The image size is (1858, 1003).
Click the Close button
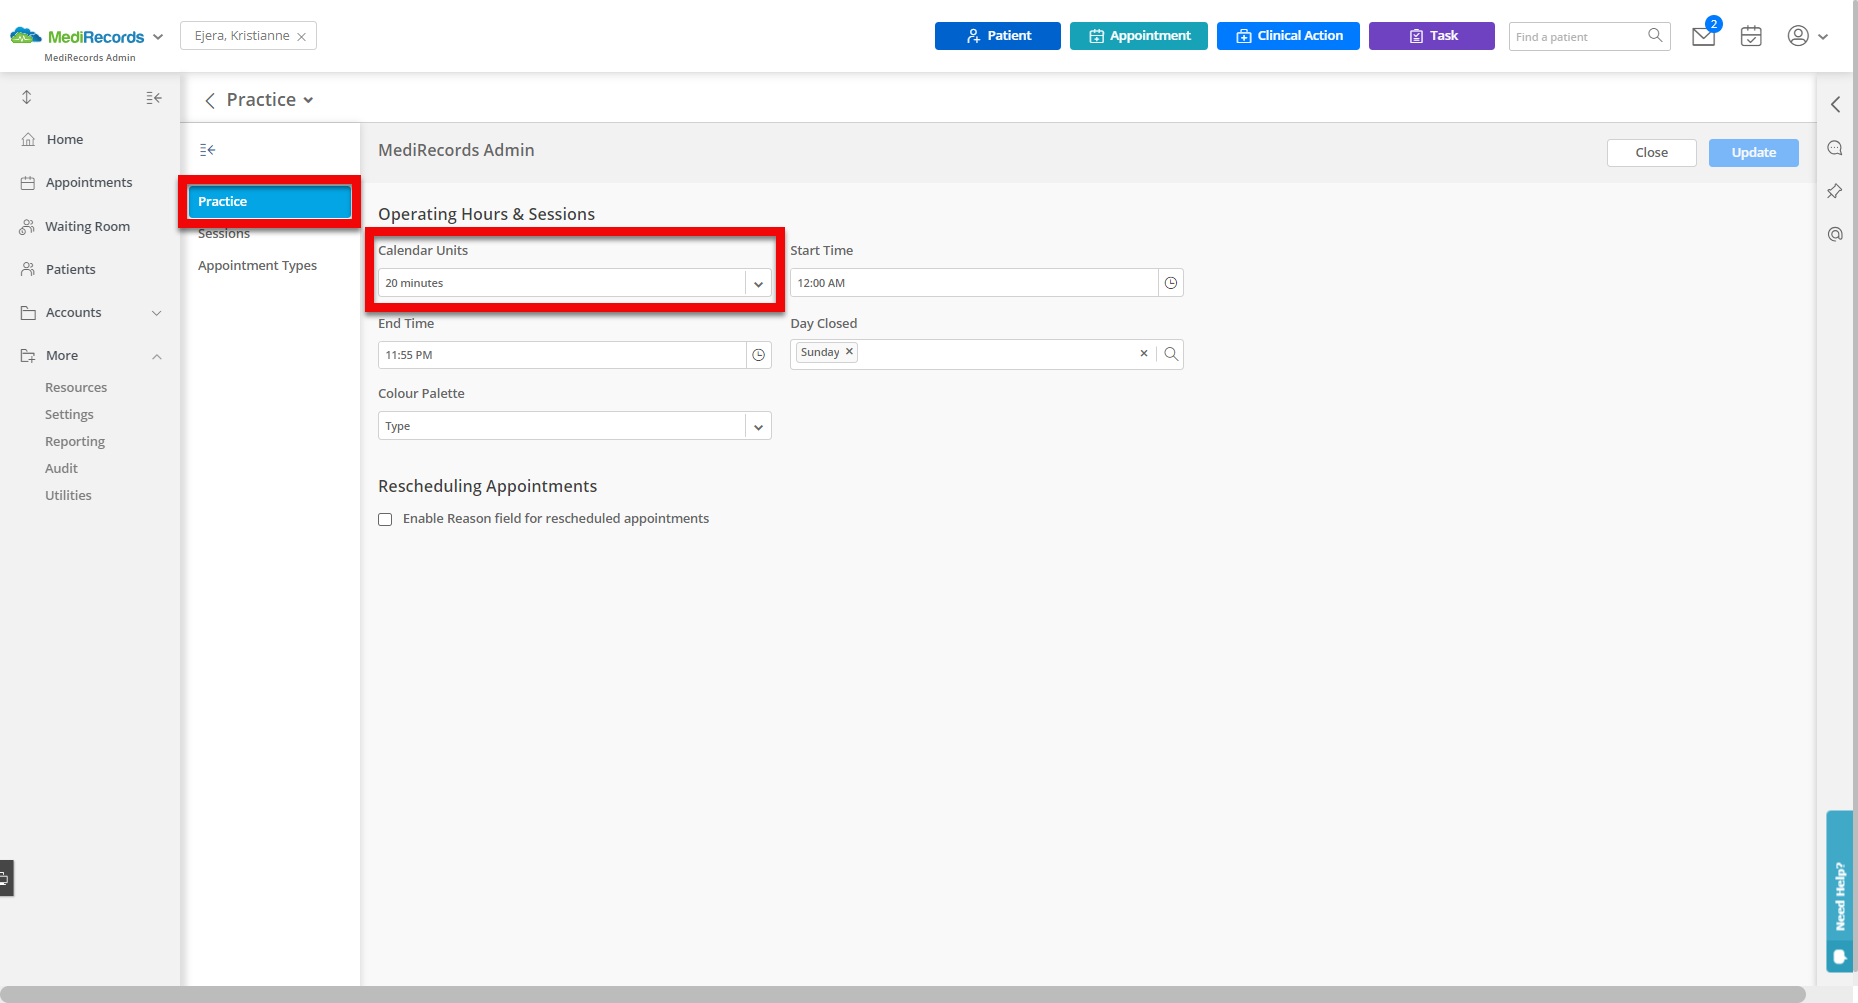tap(1651, 153)
